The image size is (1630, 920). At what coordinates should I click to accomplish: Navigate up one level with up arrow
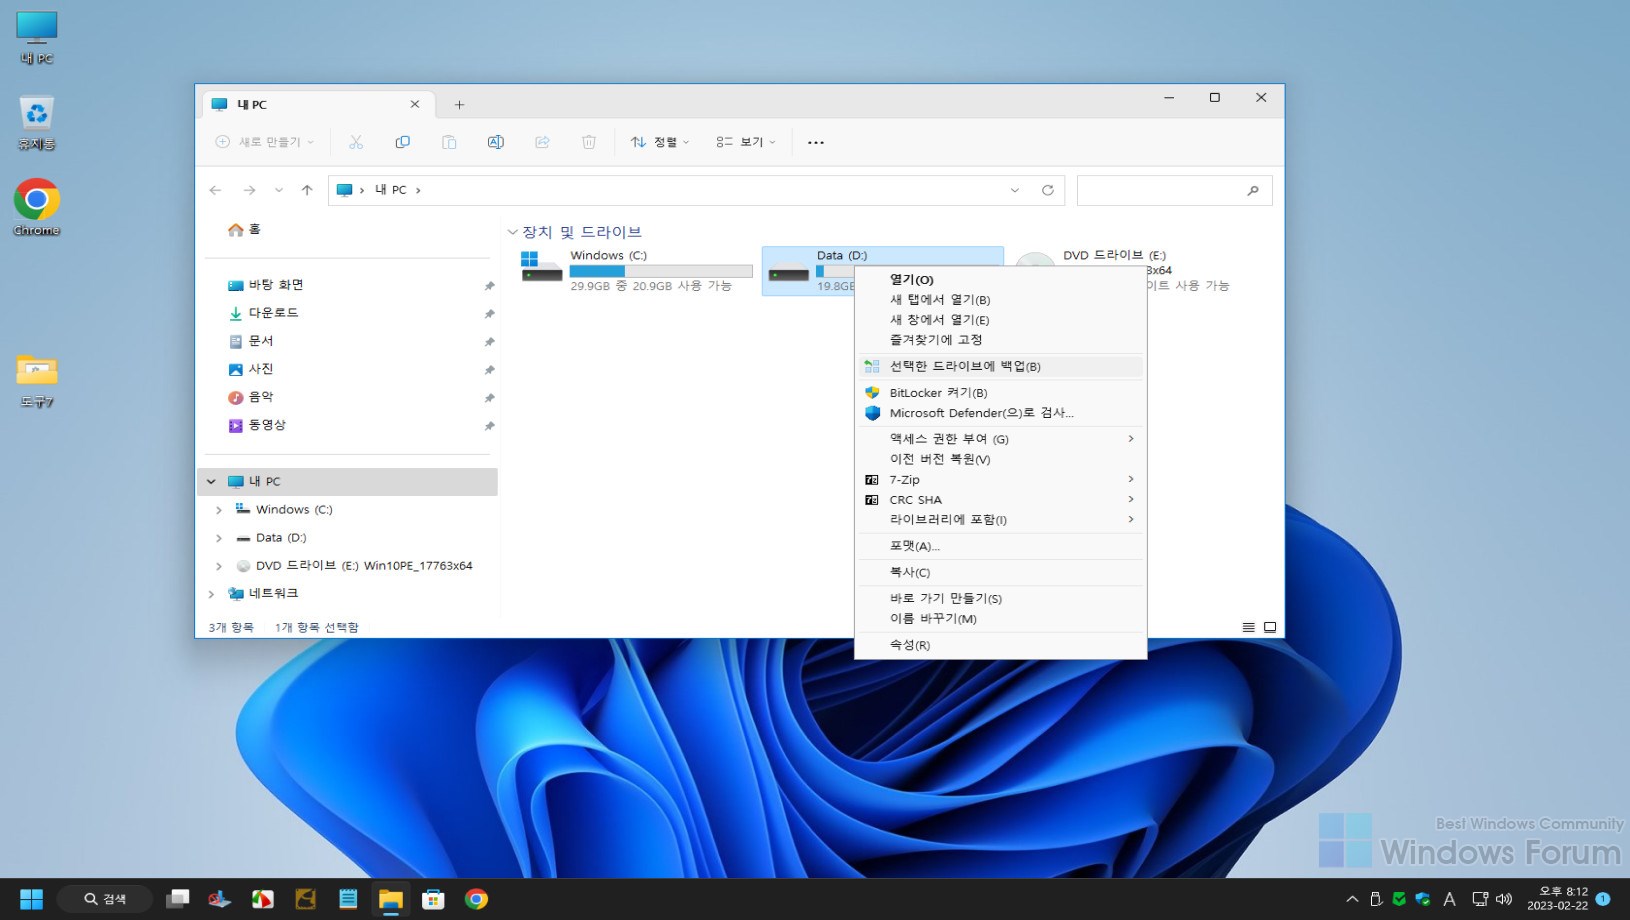click(x=307, y=190)
